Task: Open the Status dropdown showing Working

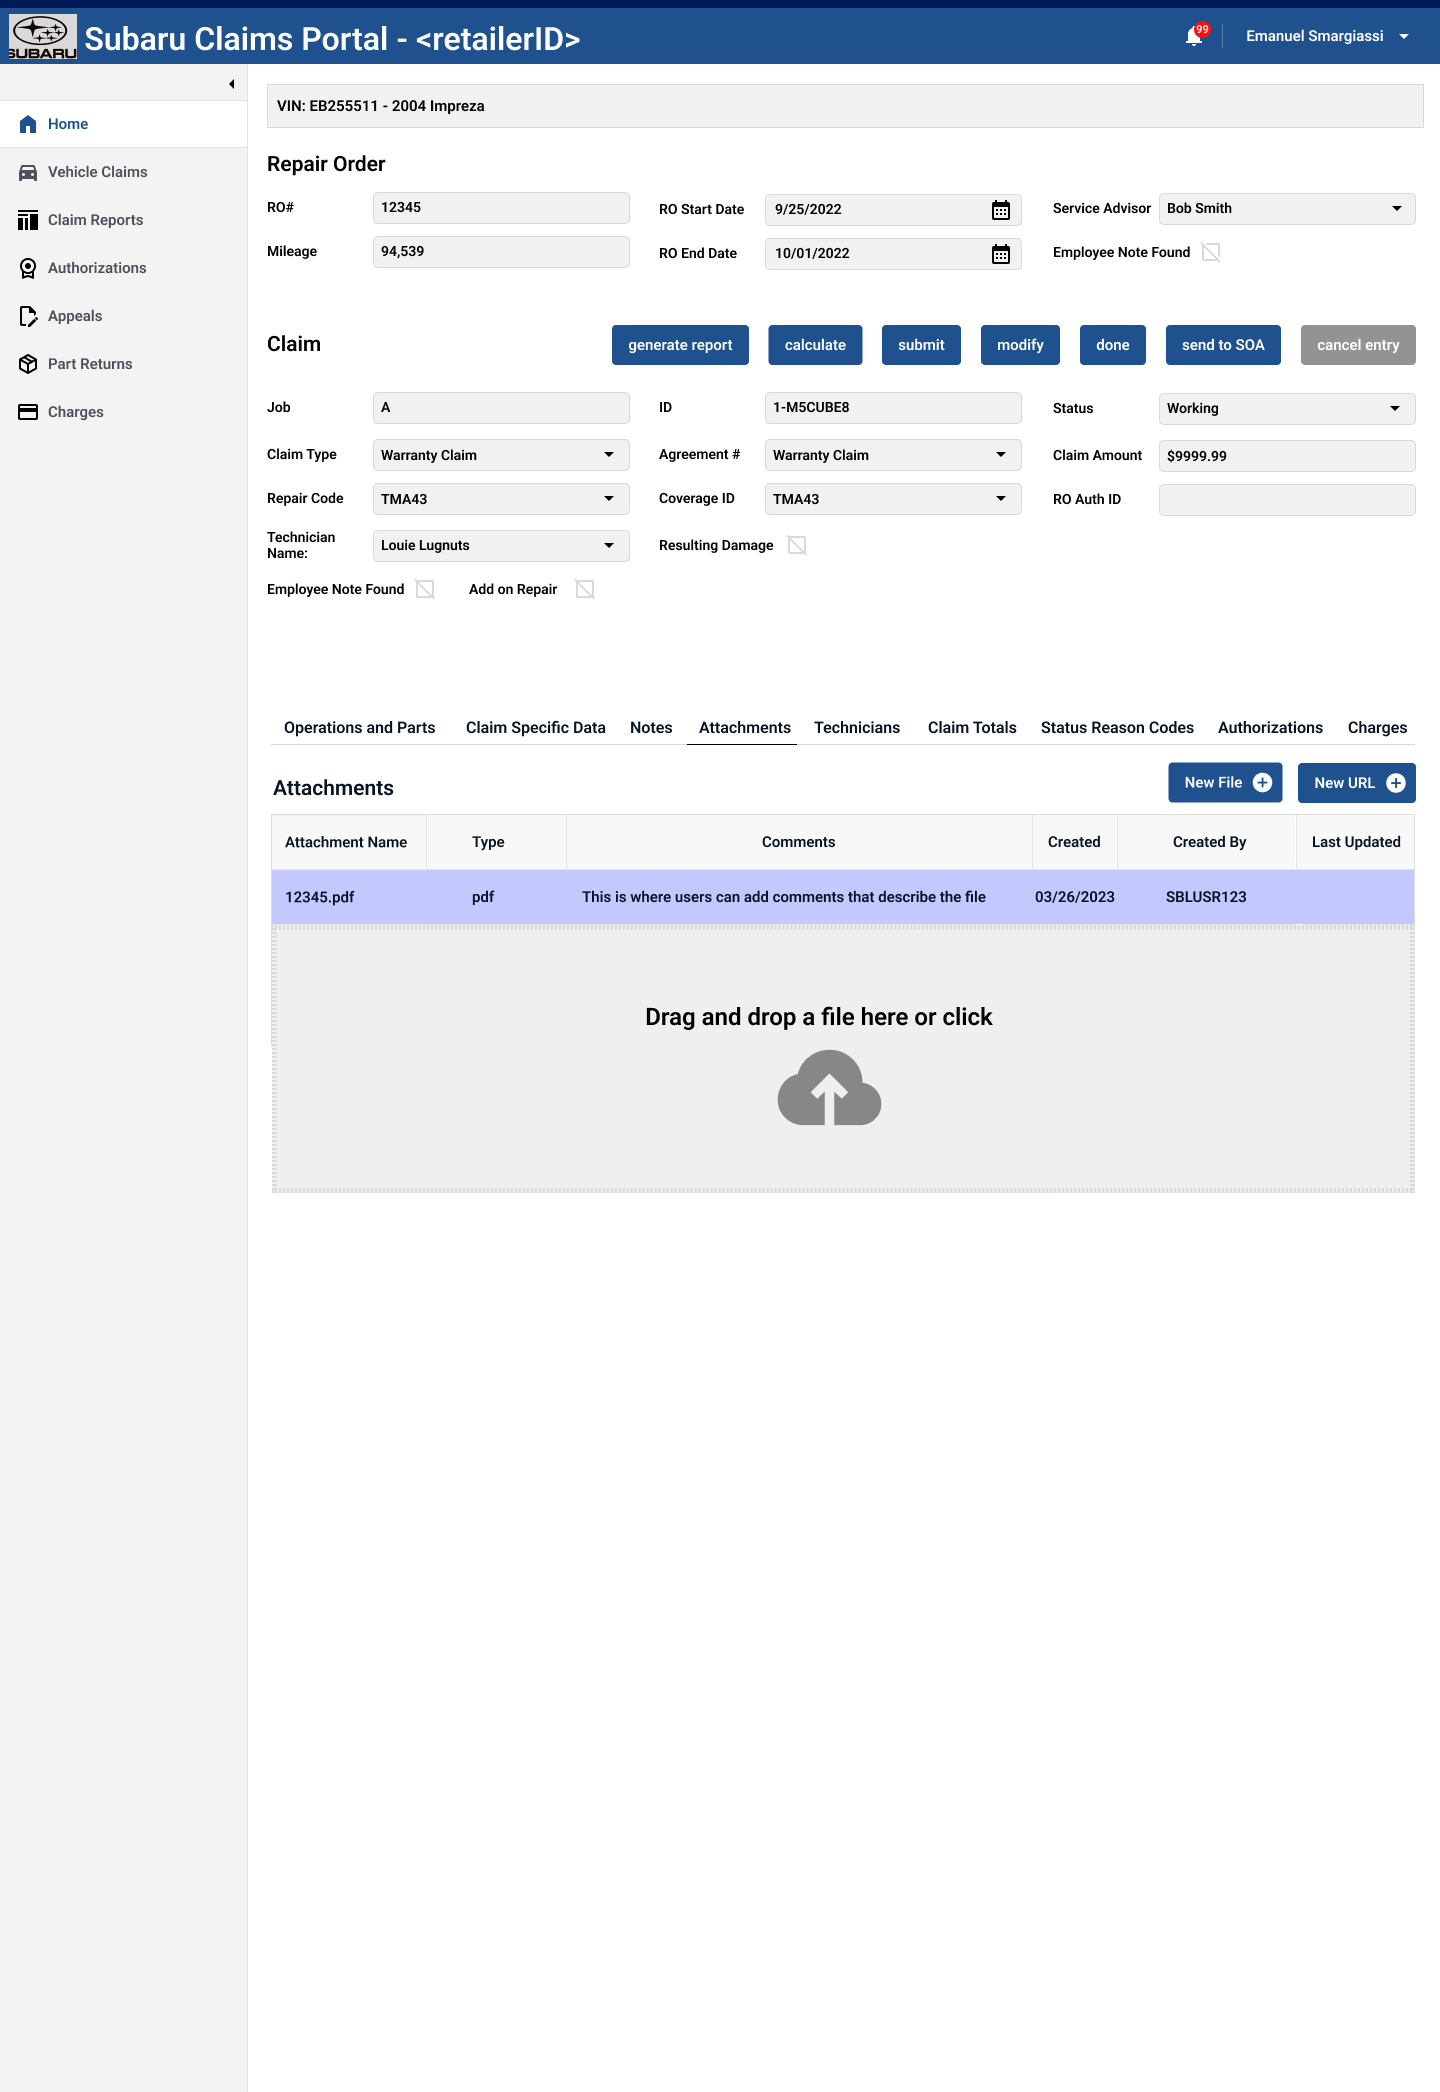Action: click(x=1394, y=409)
